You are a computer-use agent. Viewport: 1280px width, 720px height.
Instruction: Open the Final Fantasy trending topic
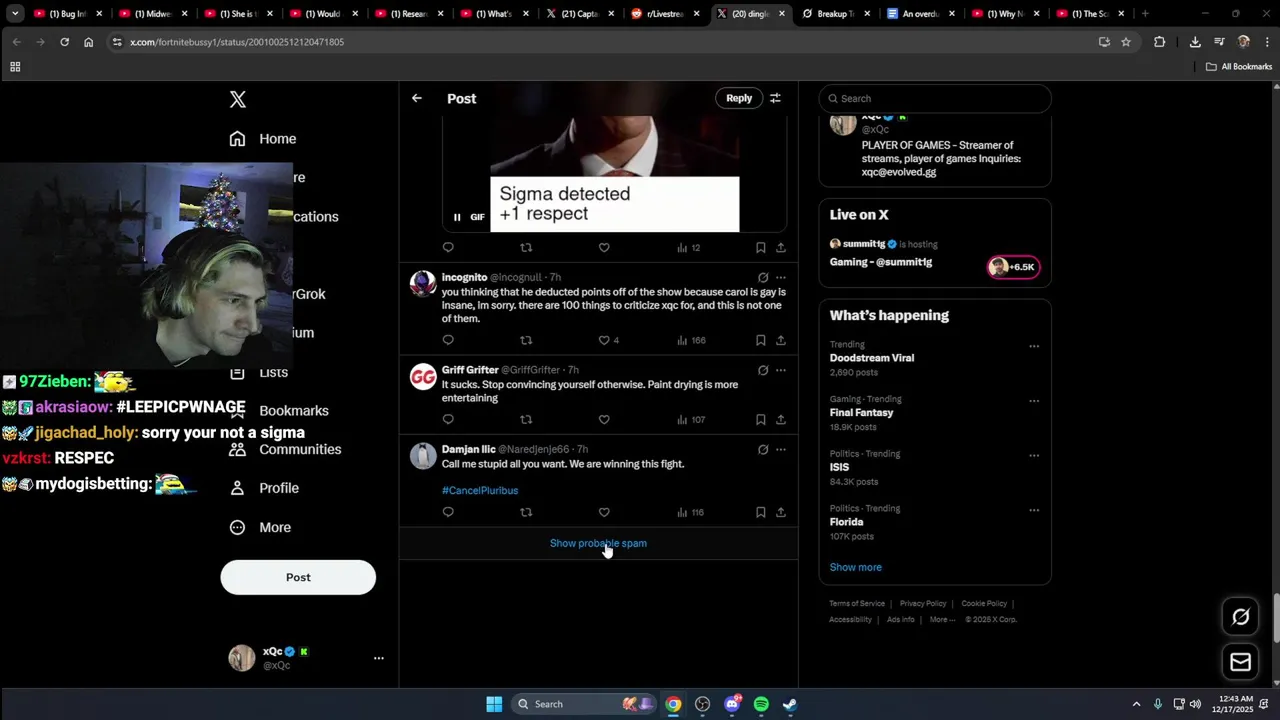862,412
